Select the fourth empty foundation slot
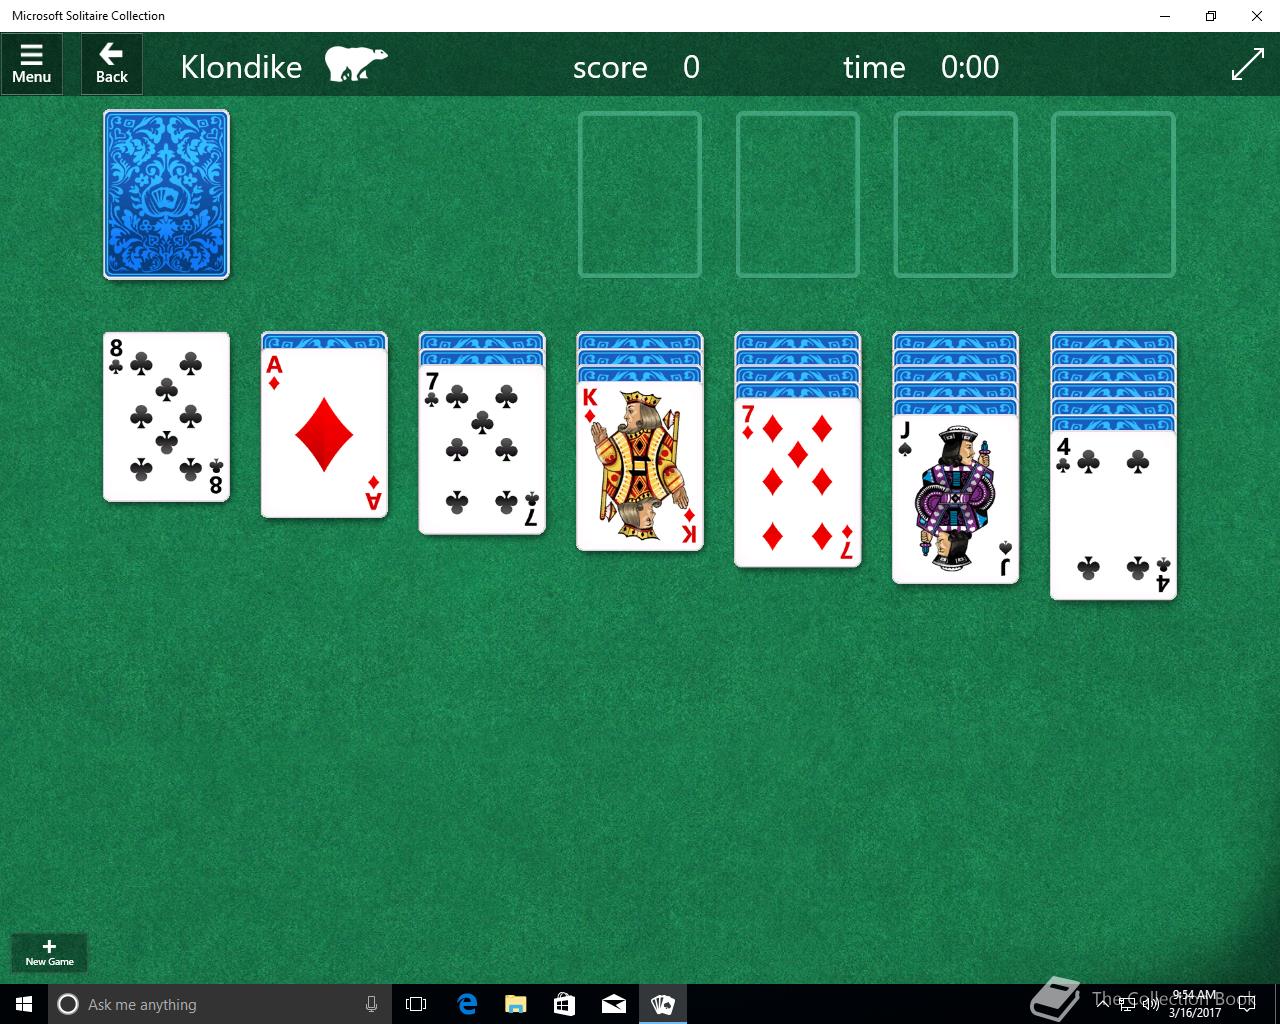 [x=1113, y=194]
